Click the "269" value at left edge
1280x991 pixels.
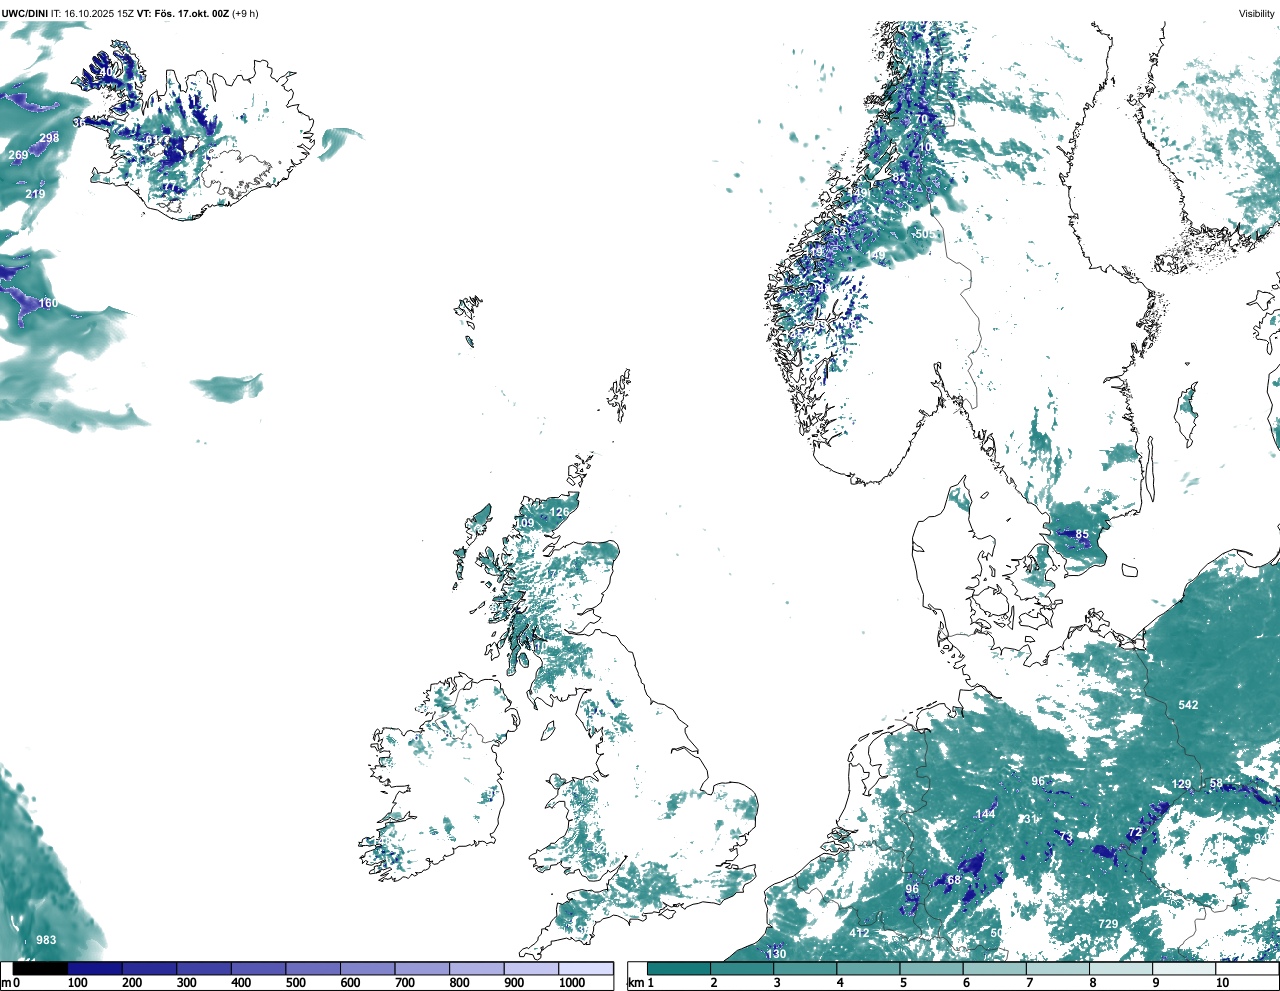pyautogui.click(x=18, y=155)
